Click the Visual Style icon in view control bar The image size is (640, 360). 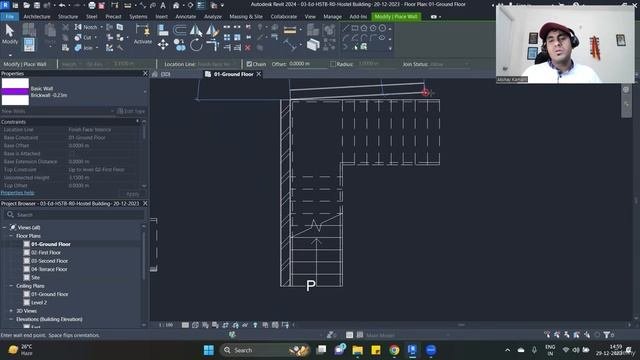click(195, 325)
